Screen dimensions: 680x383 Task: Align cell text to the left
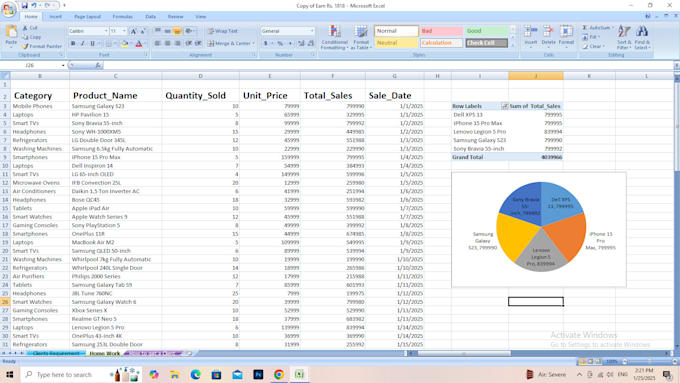coord(157,43)
